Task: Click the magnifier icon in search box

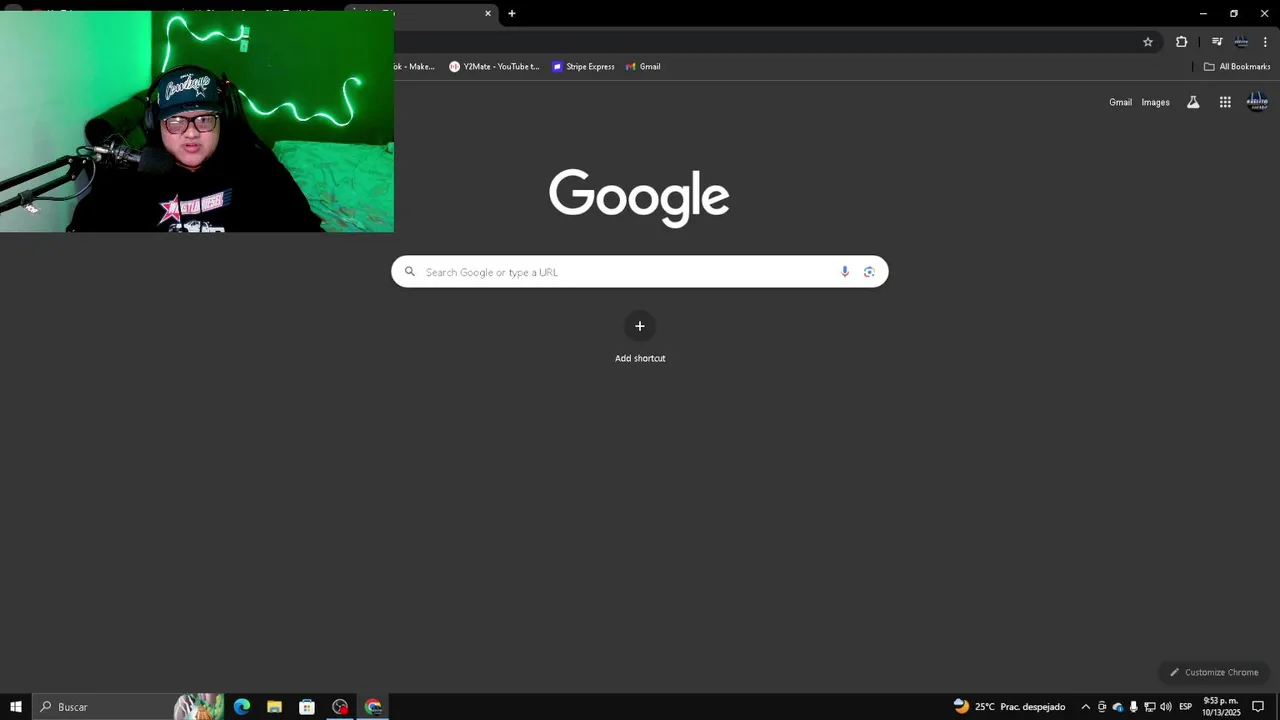Action: coord(410,272)
